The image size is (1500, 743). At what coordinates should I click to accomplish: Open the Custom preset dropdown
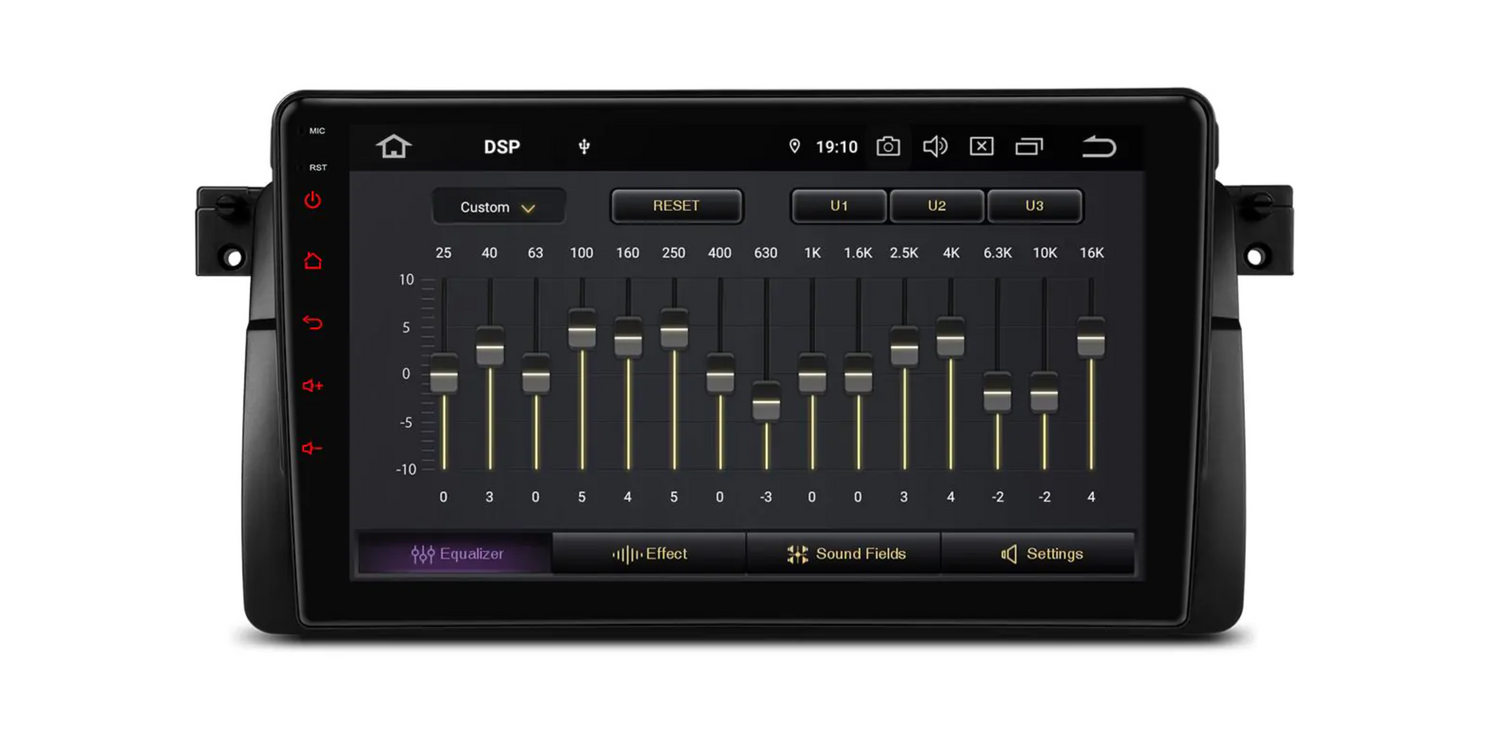pyautogui.click(x=498, y=207)
